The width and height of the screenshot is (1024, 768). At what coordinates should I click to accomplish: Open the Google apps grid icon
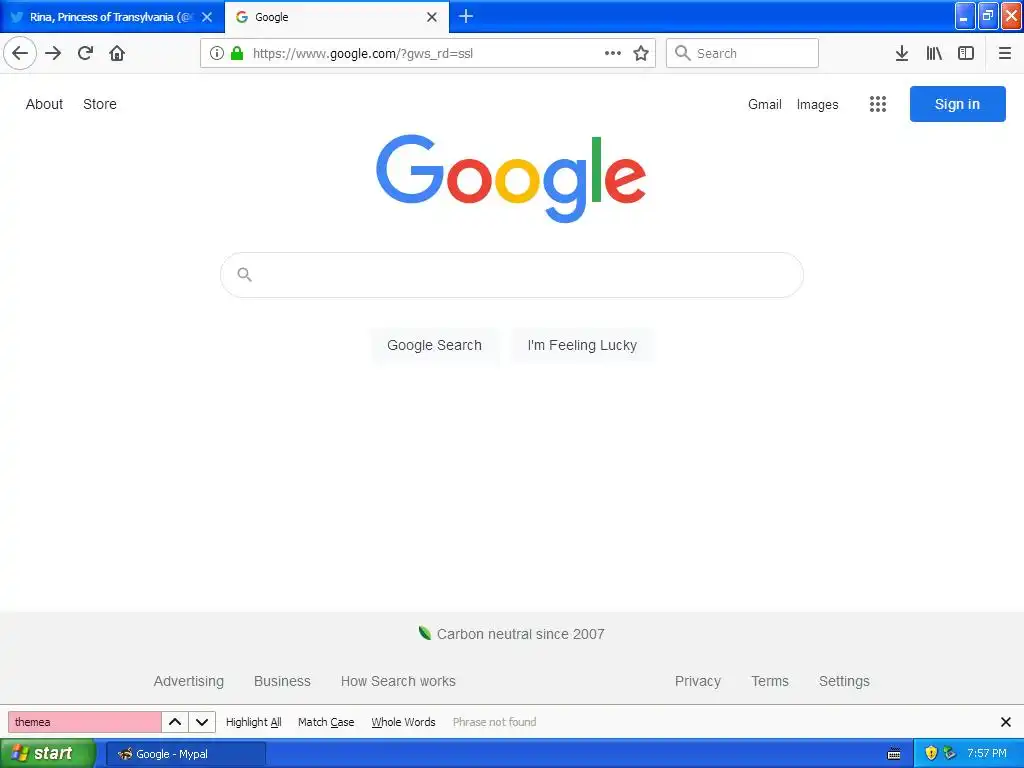(878, 104)
